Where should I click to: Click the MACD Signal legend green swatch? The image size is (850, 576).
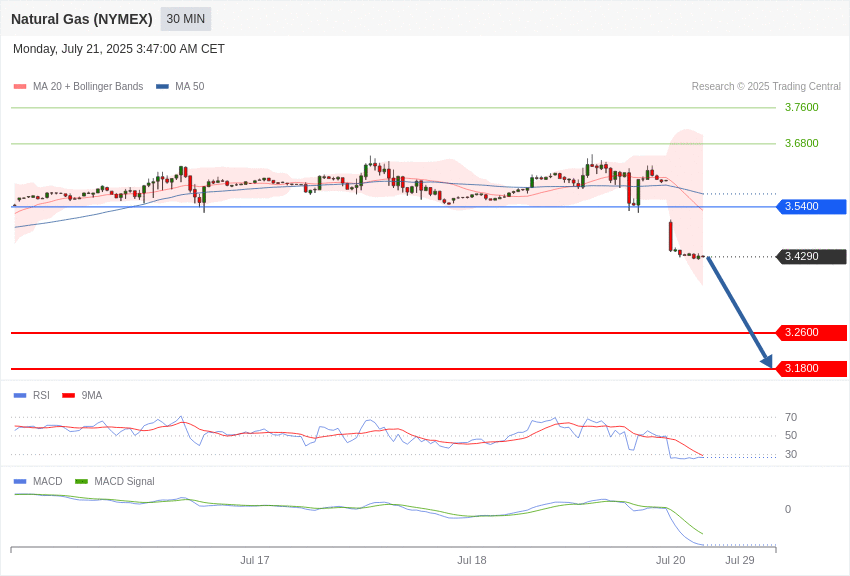[x=81, y=481]
